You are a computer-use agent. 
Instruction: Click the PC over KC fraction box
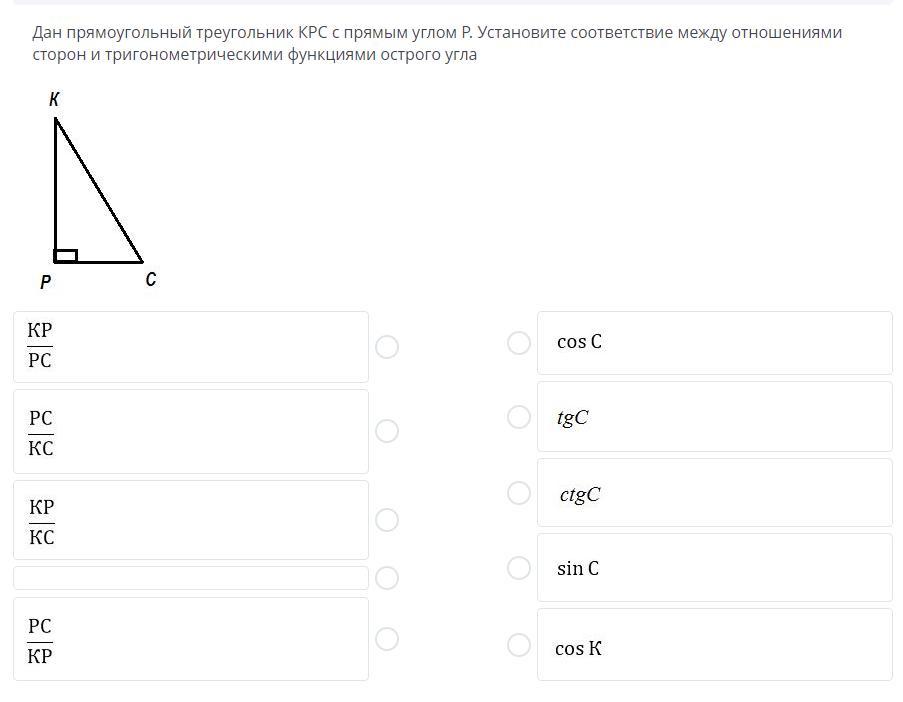191,431
